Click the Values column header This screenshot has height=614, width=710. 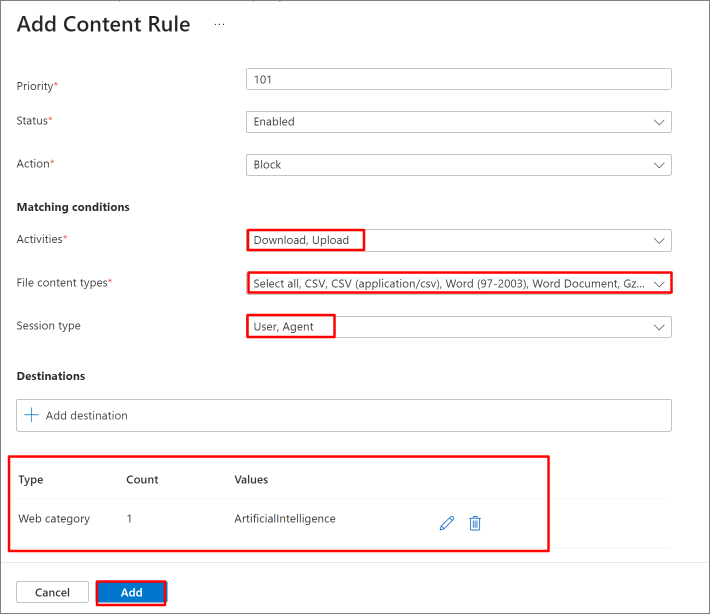[x=251, y=480]
